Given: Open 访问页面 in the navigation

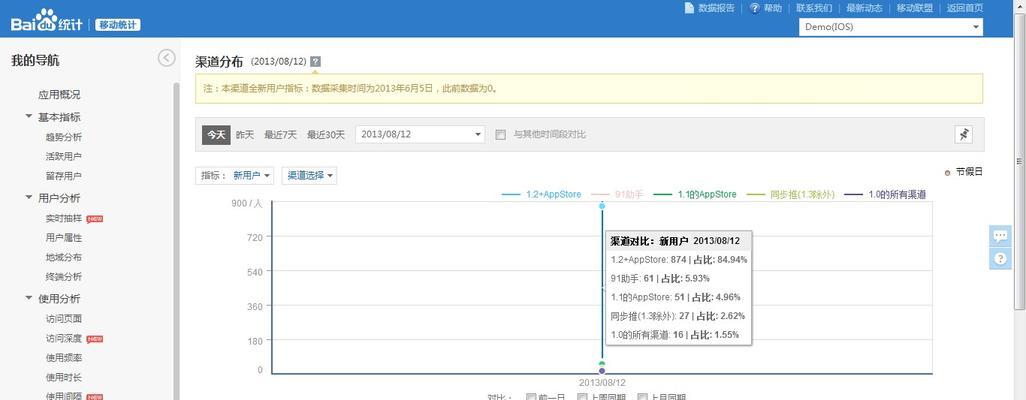Looking at the screenshot, I should [63, 319].
